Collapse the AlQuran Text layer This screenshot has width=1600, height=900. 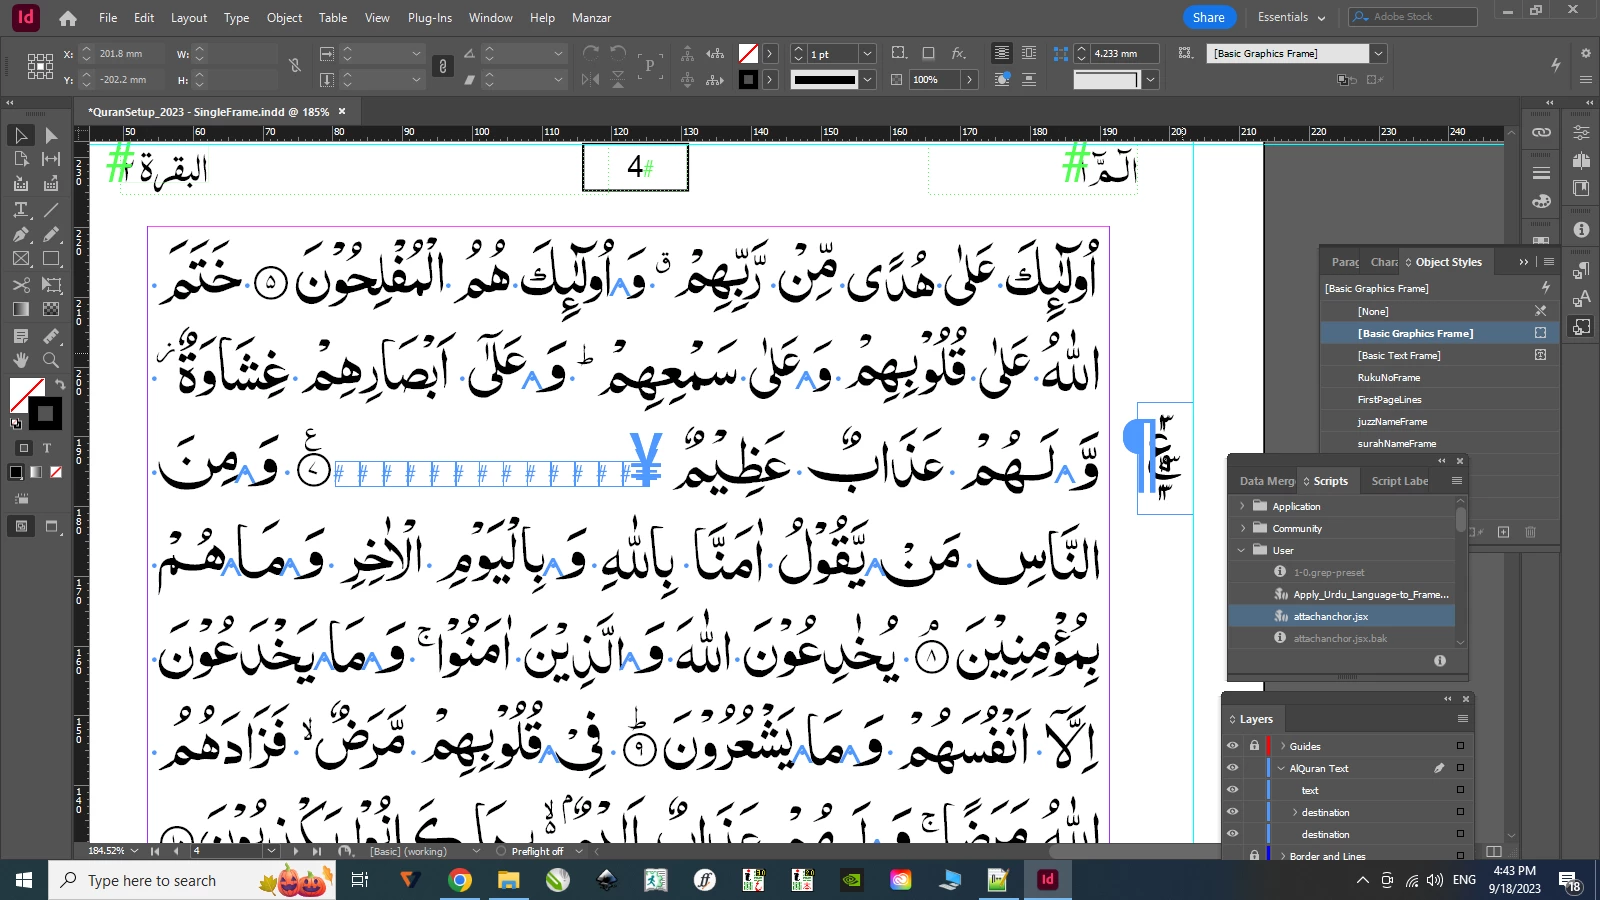coord(1282,768)
